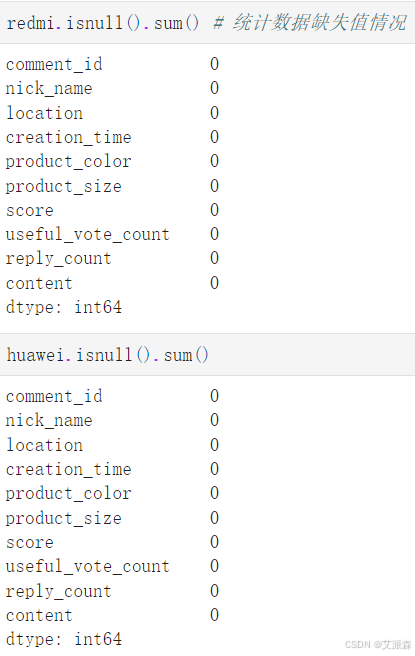Click reply_count in huawei output
Viewport: 415px width, 656px height.
coord(59,592)
